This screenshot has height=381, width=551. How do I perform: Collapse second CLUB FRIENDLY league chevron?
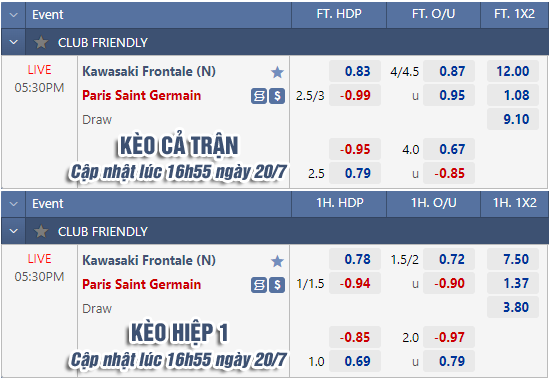13,231
